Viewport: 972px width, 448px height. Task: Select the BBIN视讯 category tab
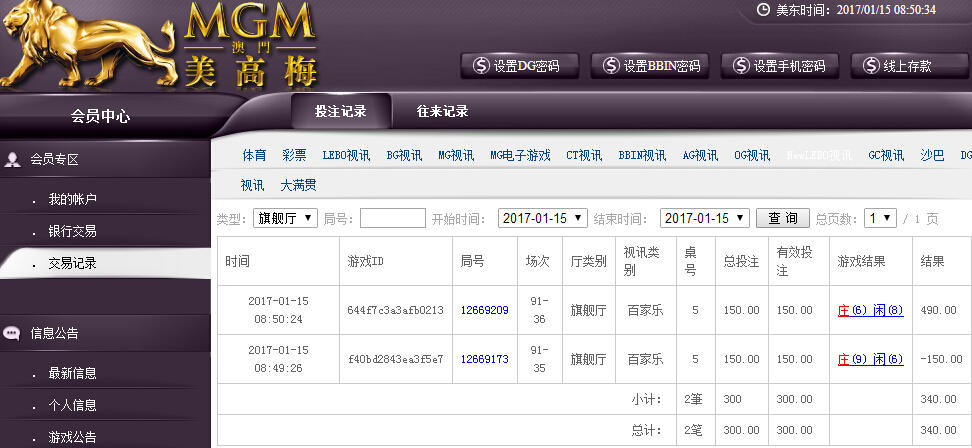642,156
